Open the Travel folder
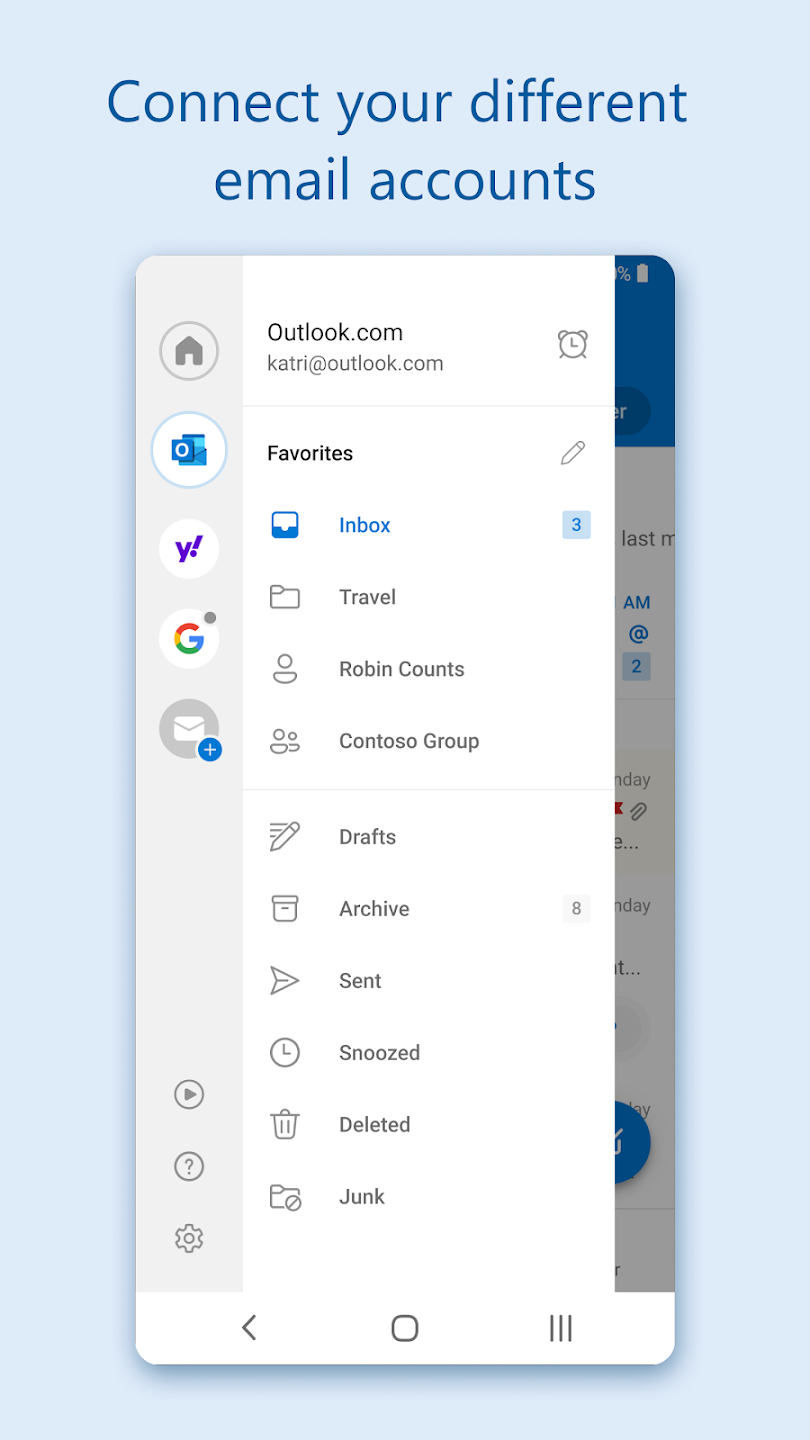 (x=367, y=597)
